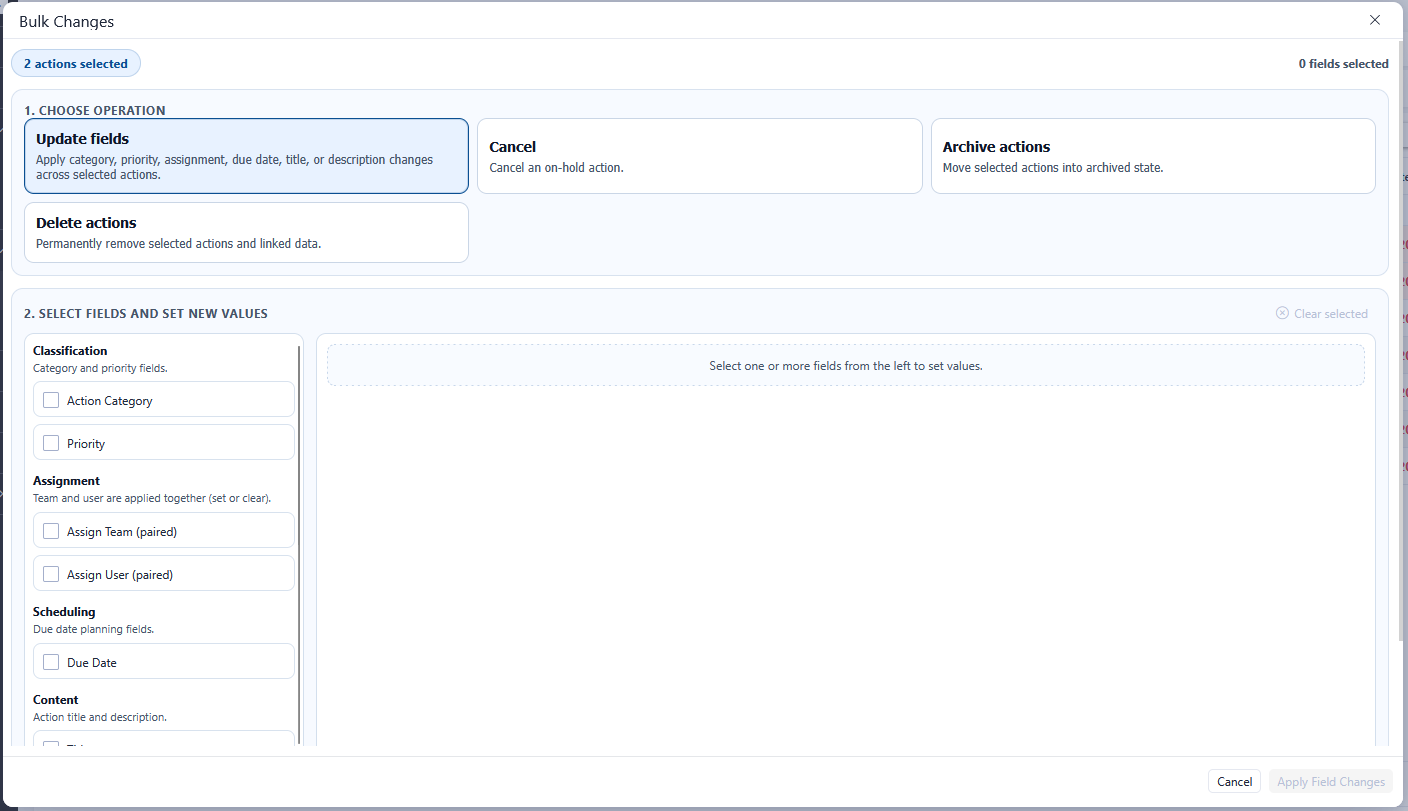The height and width of the screenshot is (811, 1408).
Task: Click the "0 fields selected" counter
Action: [x=1343, y=64]
